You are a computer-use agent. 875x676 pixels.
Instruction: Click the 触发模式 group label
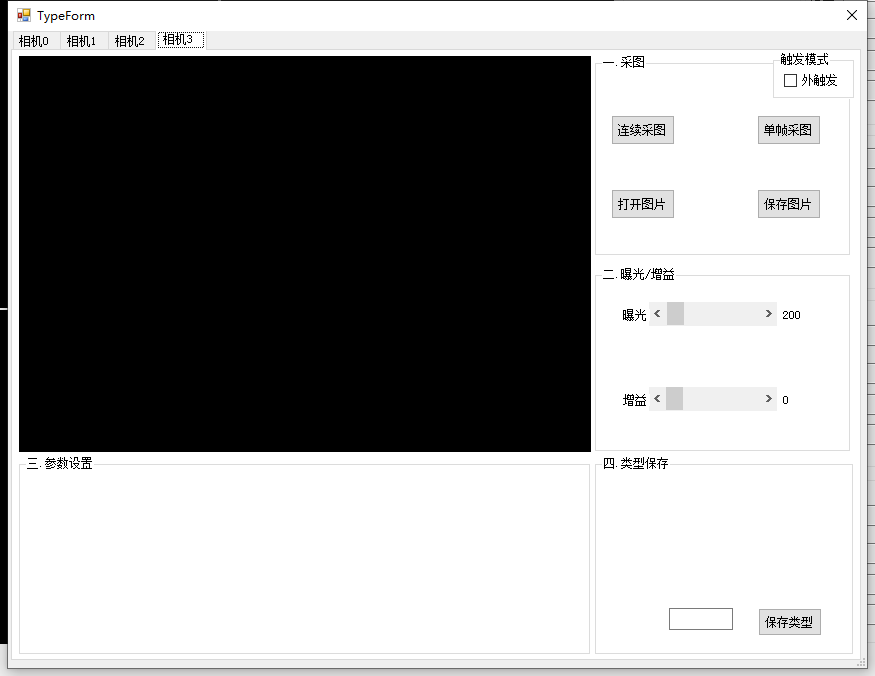[x=804, y=59]
